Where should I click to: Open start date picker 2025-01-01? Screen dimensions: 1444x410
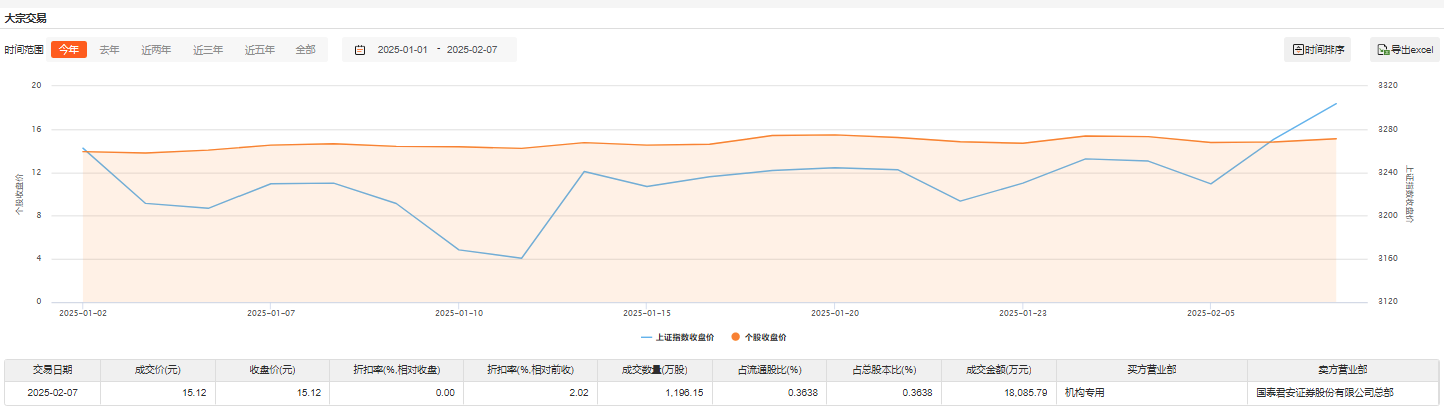click(402, 50)
